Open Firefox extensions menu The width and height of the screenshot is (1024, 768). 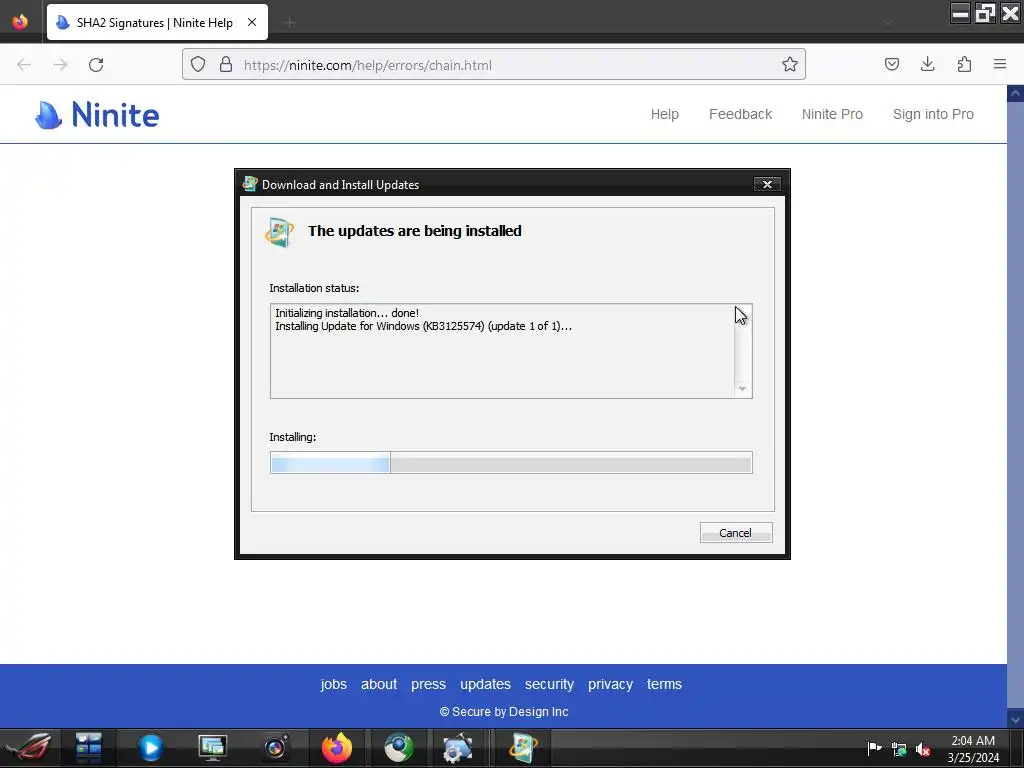click(964, 65)
